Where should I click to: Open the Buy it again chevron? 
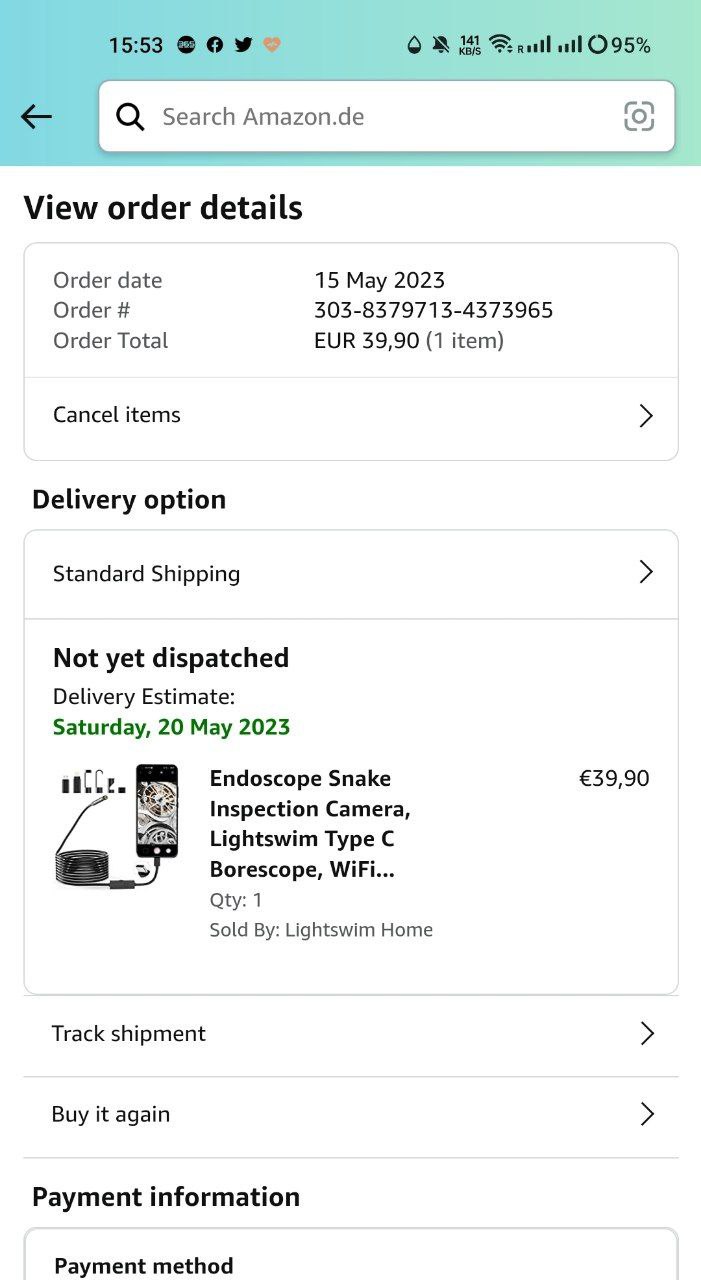tap(647, 1114)
